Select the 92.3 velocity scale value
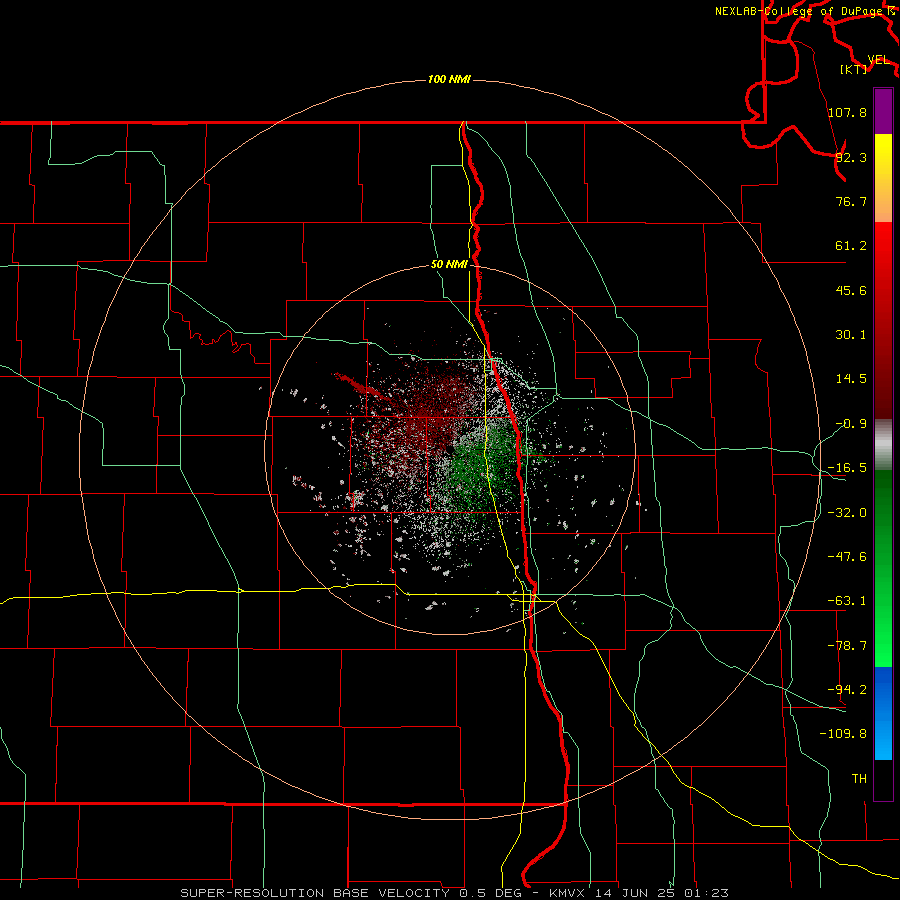This screenshot has width=900, height=900. tap(851, 157)
